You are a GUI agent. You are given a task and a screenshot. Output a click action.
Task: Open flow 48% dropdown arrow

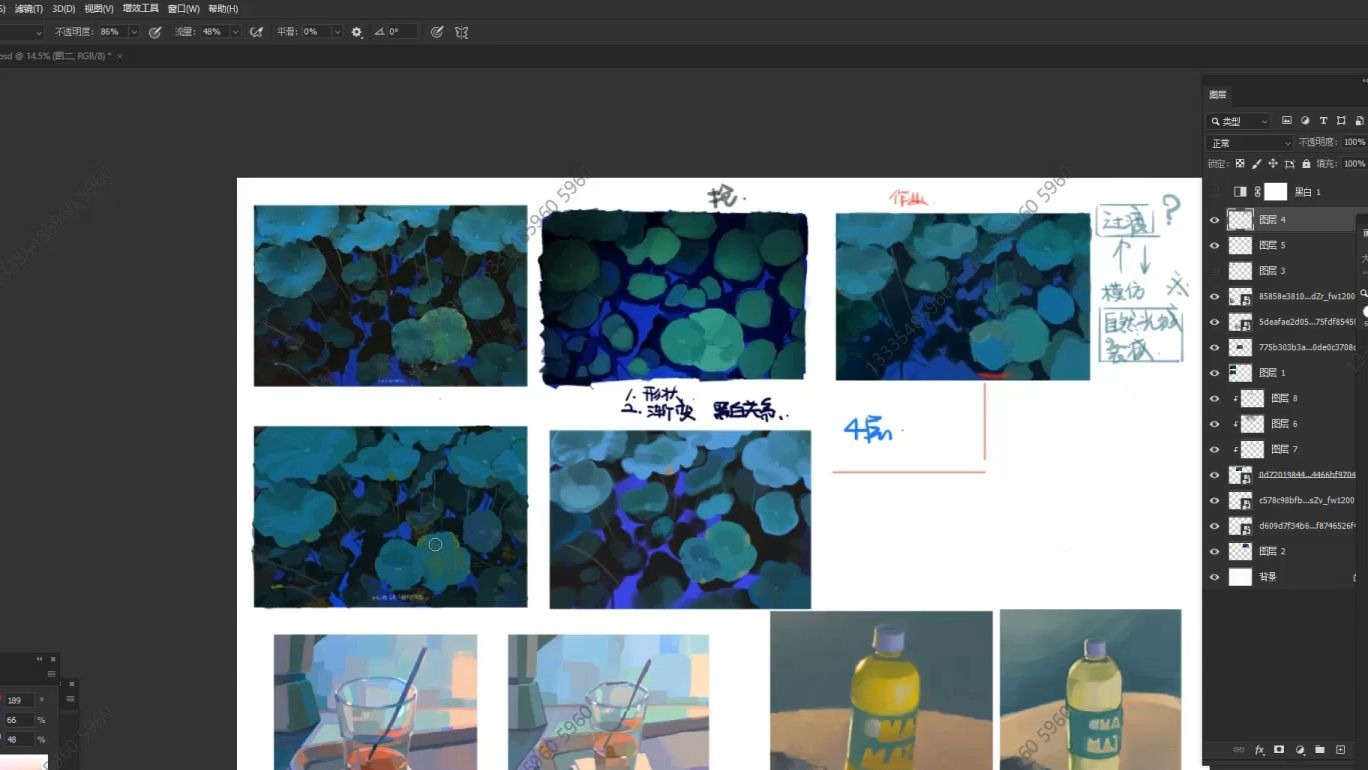point(236,32)
